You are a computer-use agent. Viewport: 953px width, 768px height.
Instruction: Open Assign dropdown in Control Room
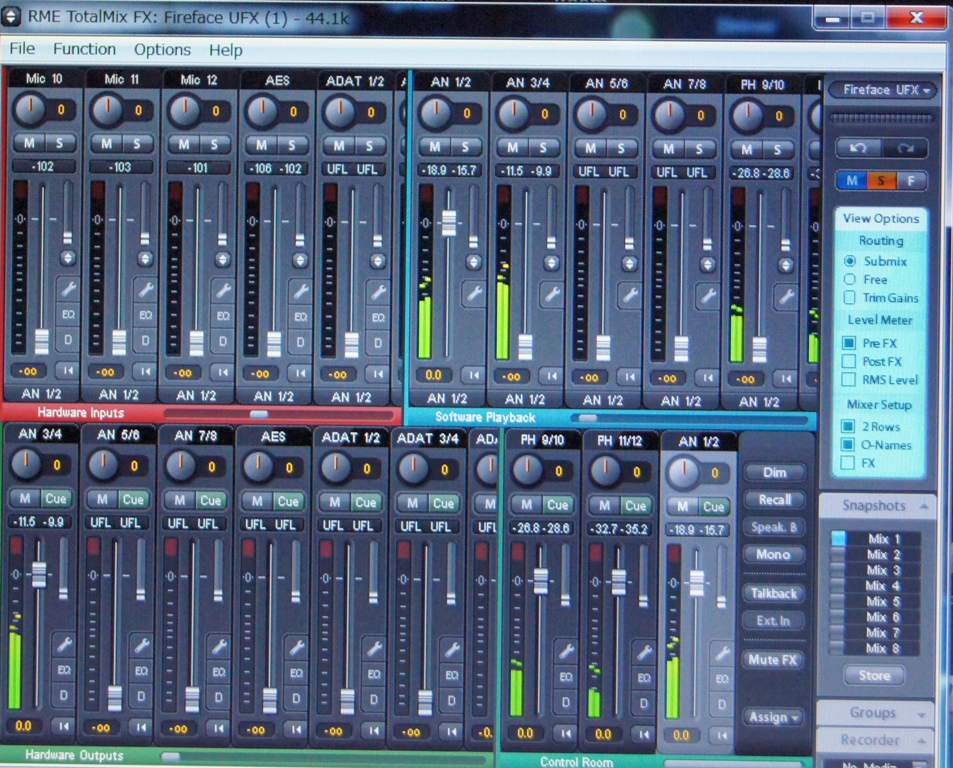(x=773, y=717)
